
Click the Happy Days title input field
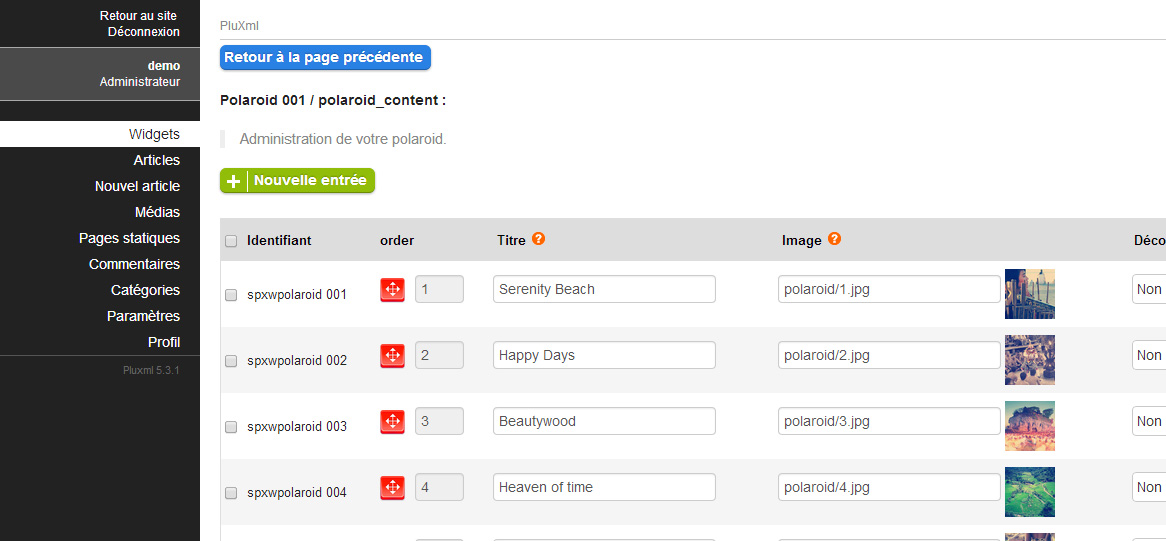[x=604, y=355]
